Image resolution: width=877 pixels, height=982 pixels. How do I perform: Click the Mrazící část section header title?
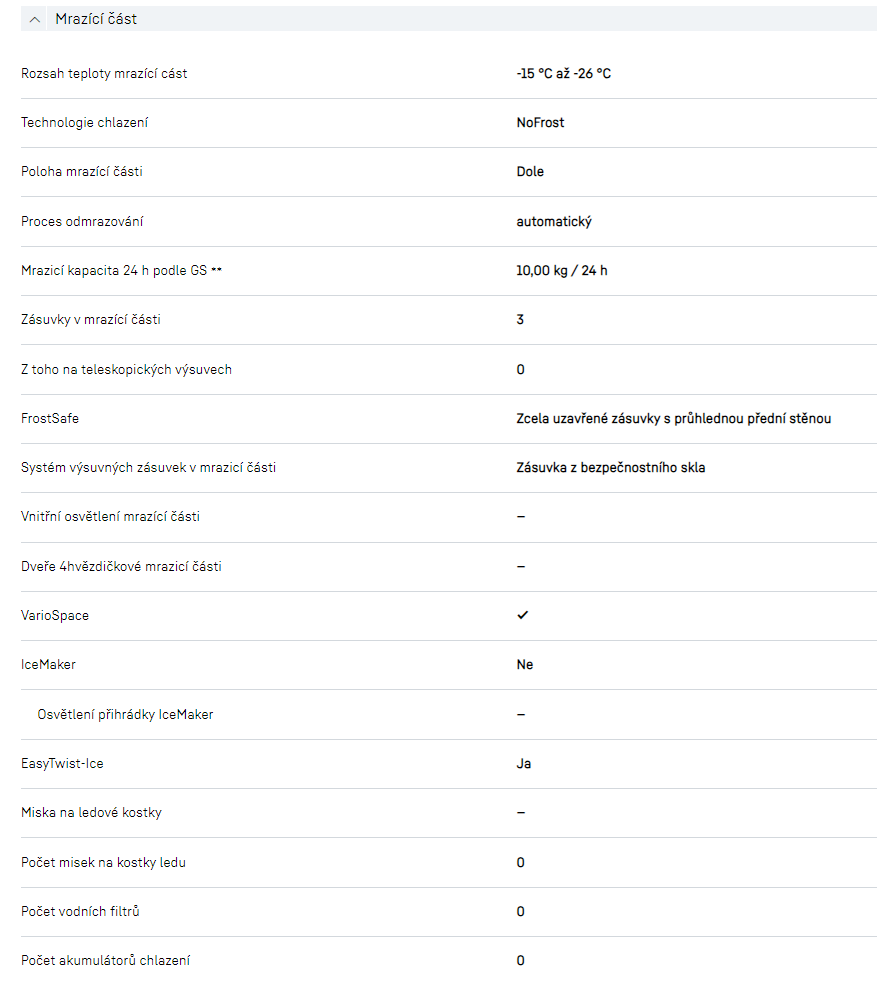pyautogui.click(x=96, y=19)
